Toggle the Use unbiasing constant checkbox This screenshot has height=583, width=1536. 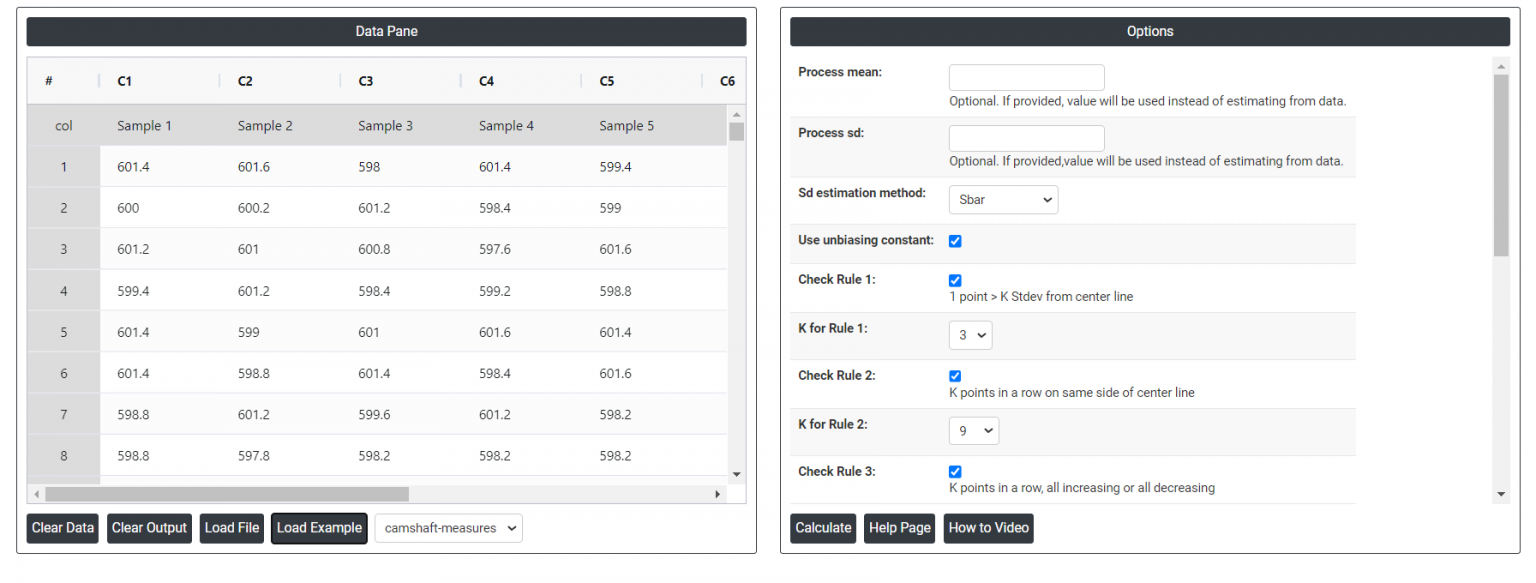955,241
